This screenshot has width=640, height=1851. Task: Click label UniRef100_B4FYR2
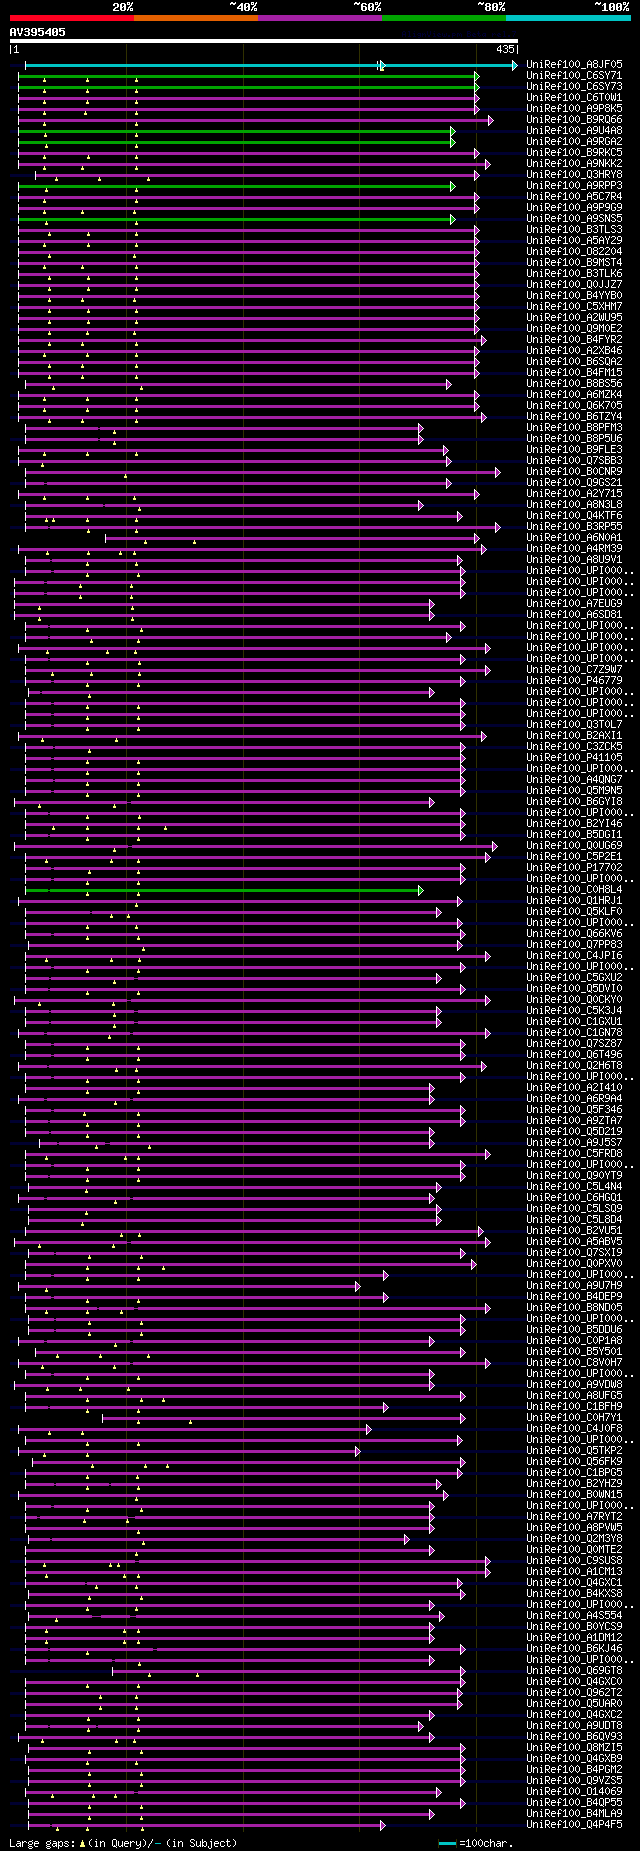[x=574, y=339]
